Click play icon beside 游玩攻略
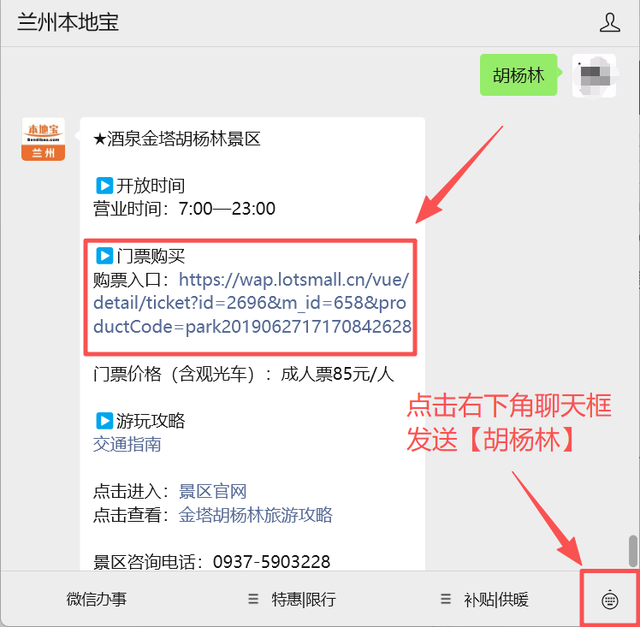 (104, 421)
